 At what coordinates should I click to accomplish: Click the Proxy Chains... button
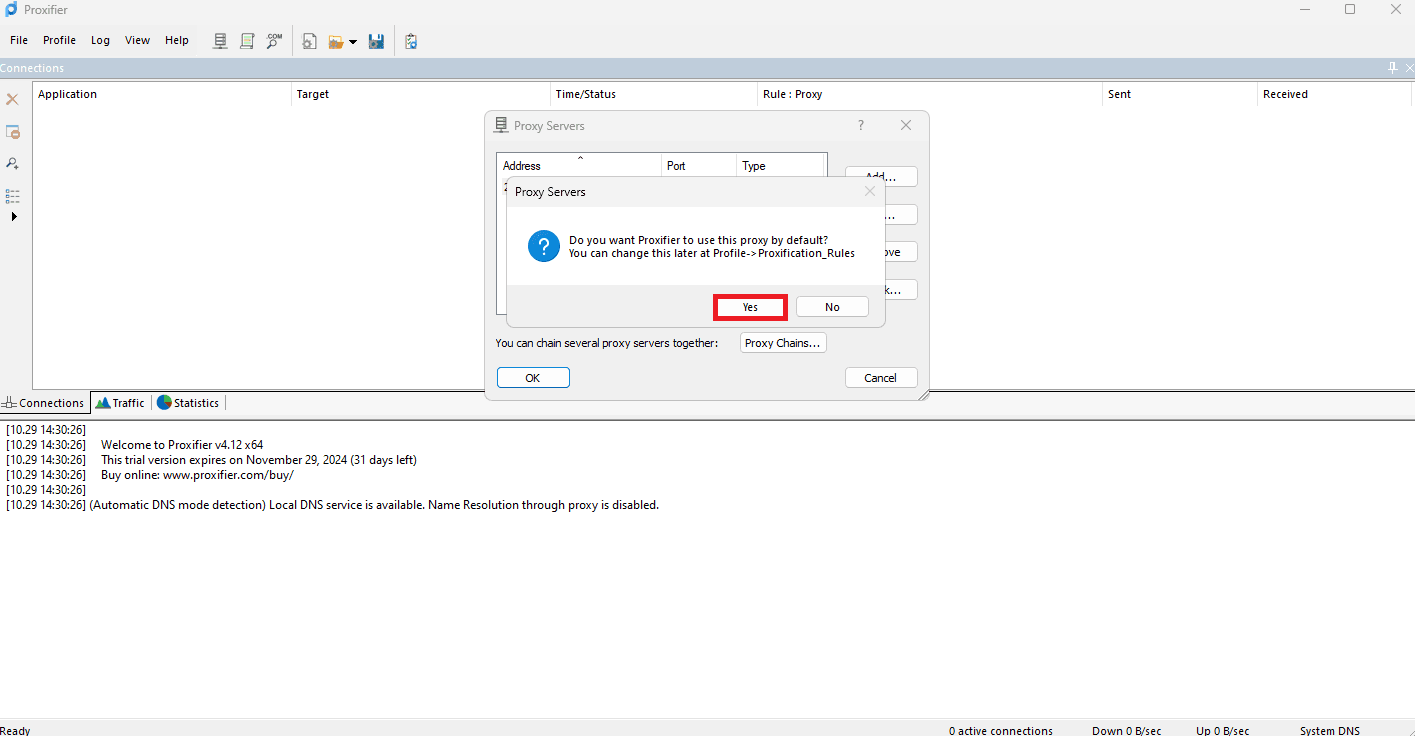[783, 343]
